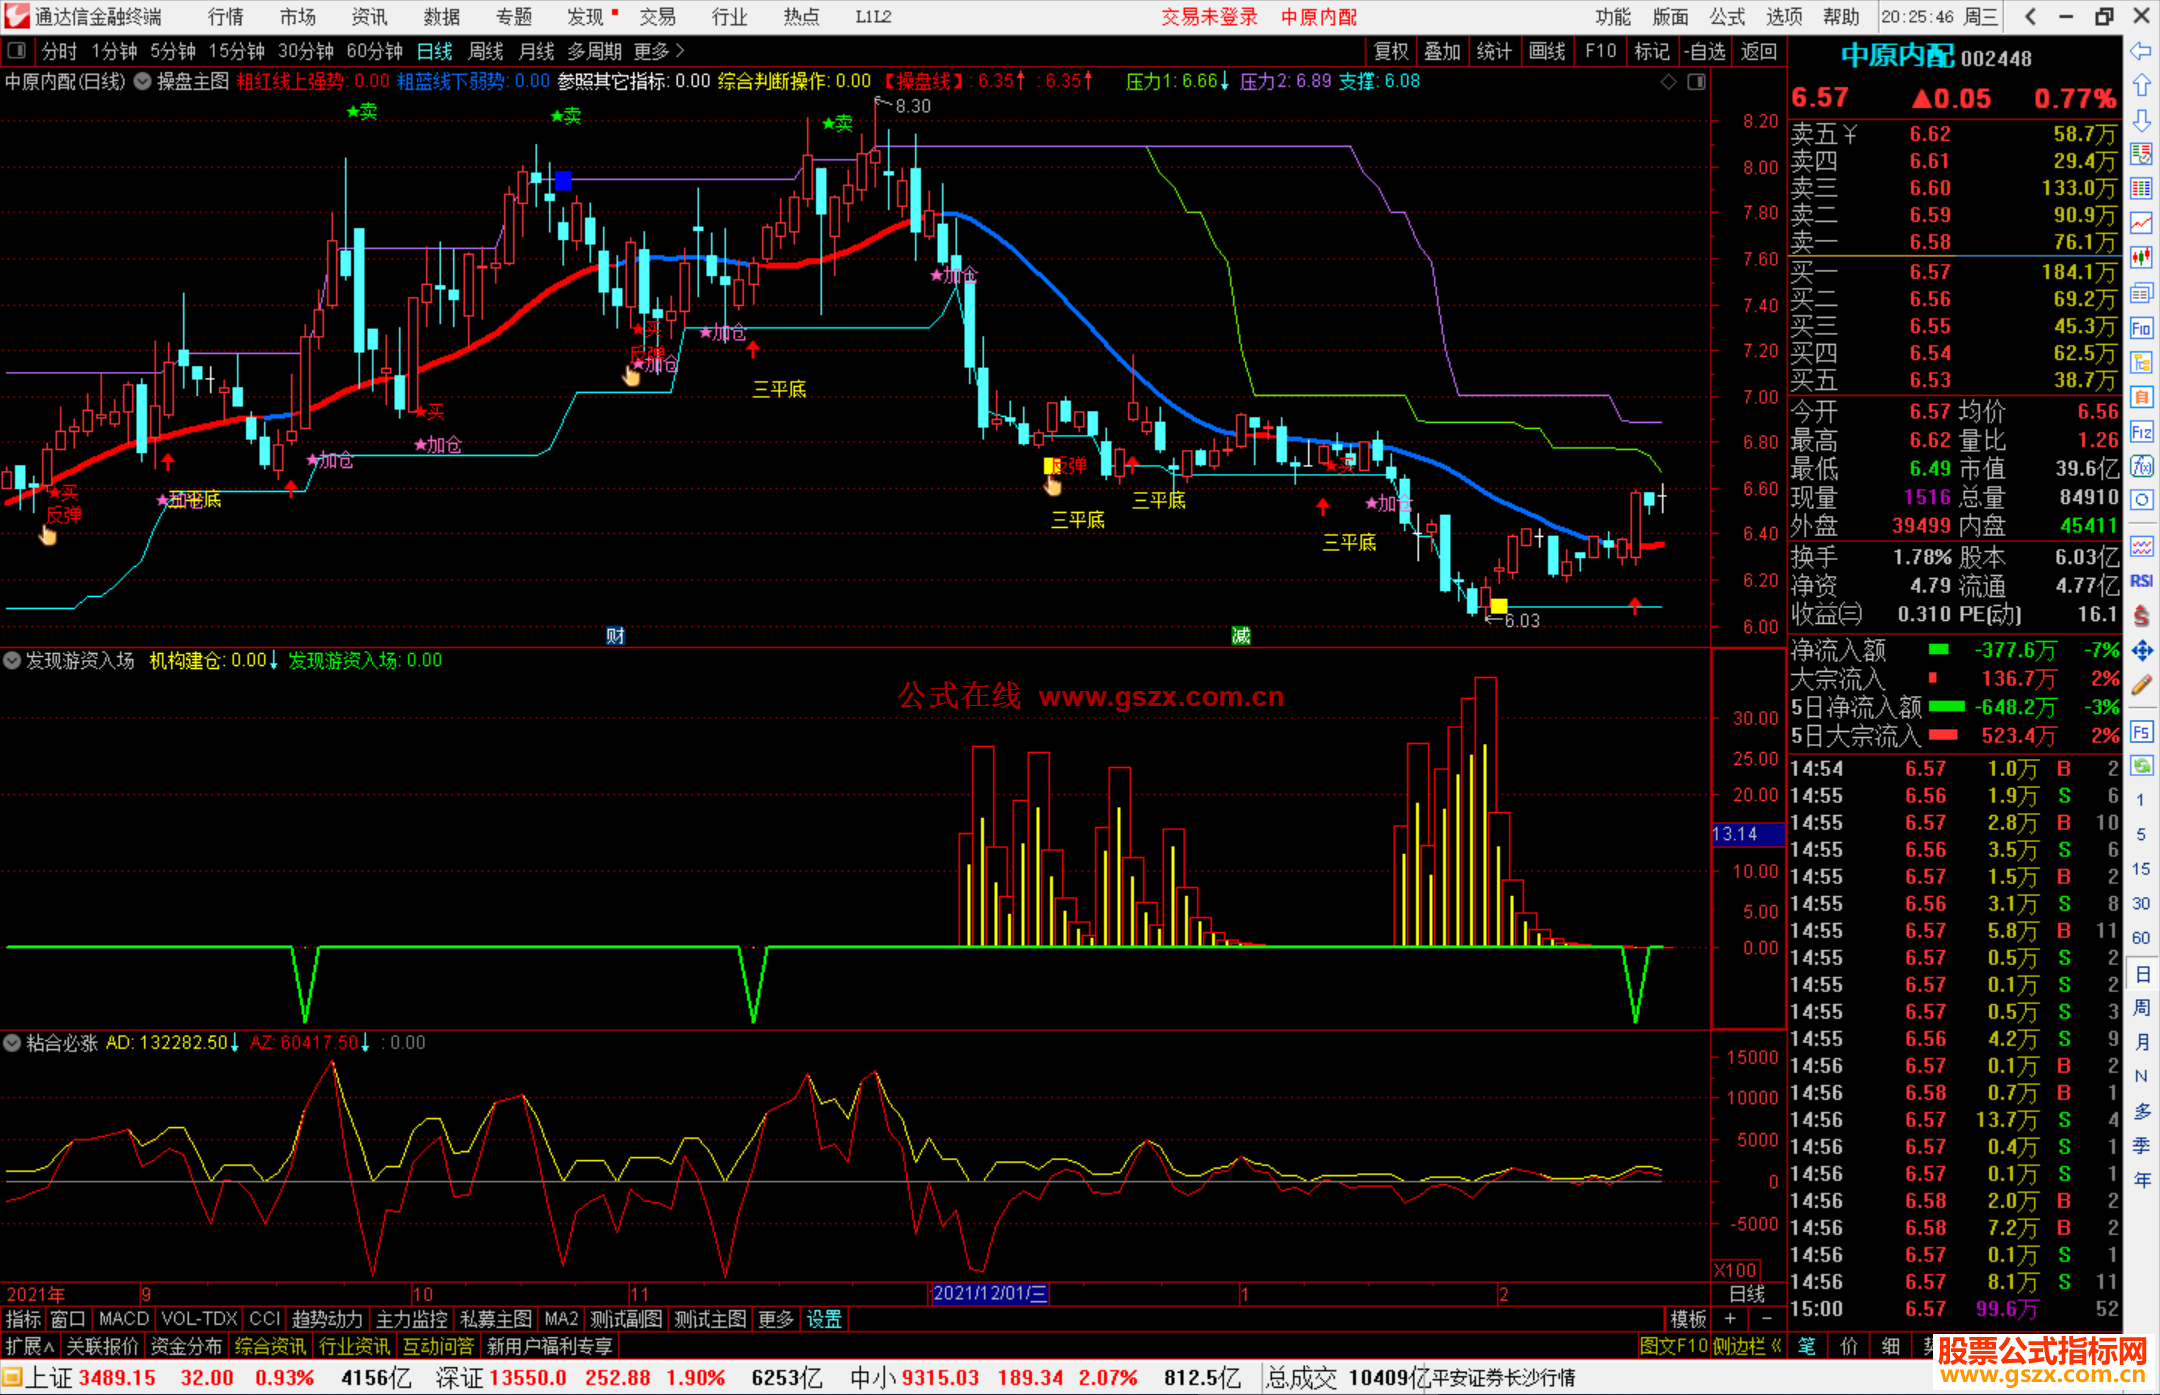2160x1395 pixels.
Task: Collapse the 侧边栏 sidebar toggle
Action: pos(1748,1346)
